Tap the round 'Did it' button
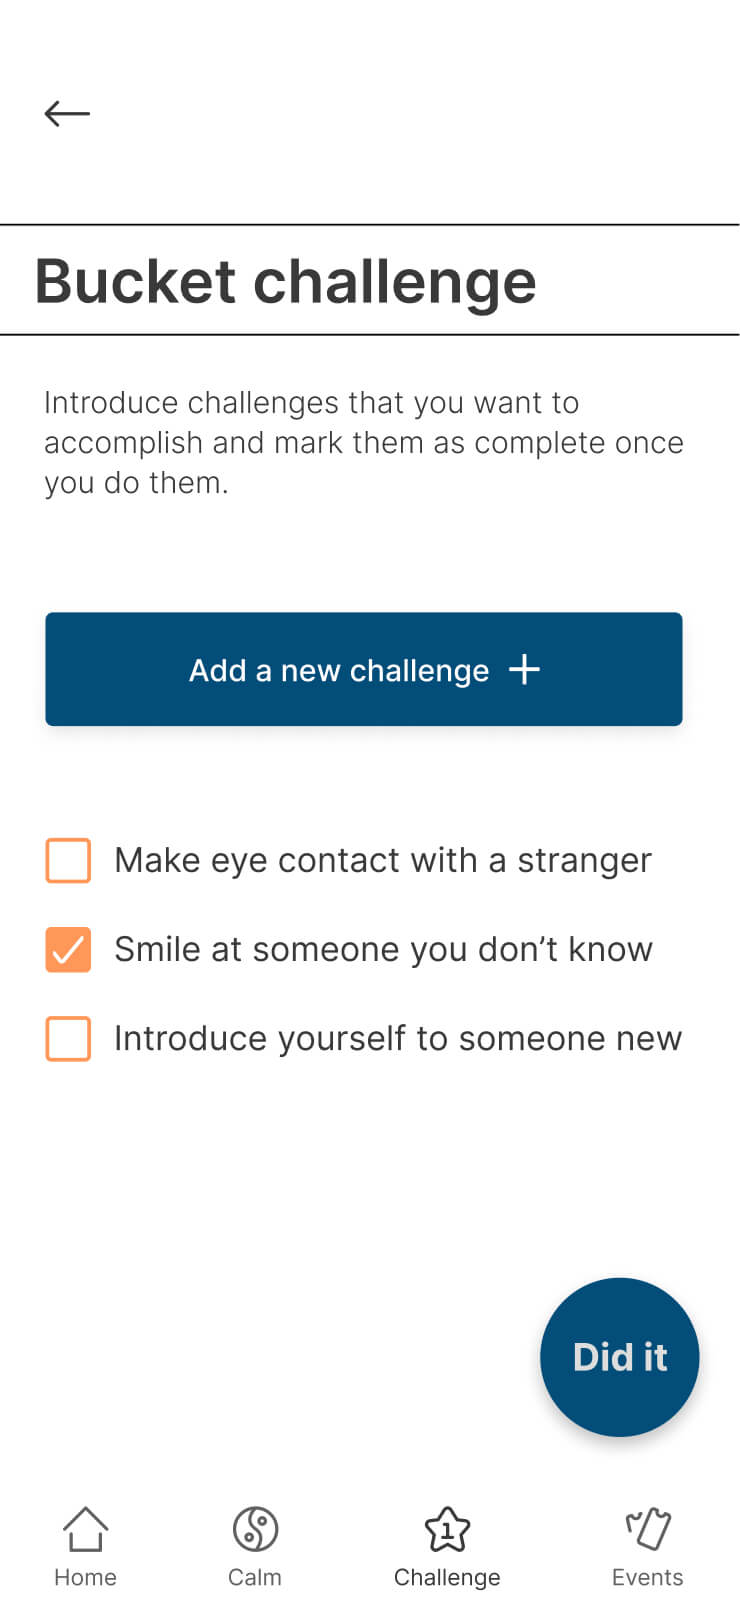 620,1357
